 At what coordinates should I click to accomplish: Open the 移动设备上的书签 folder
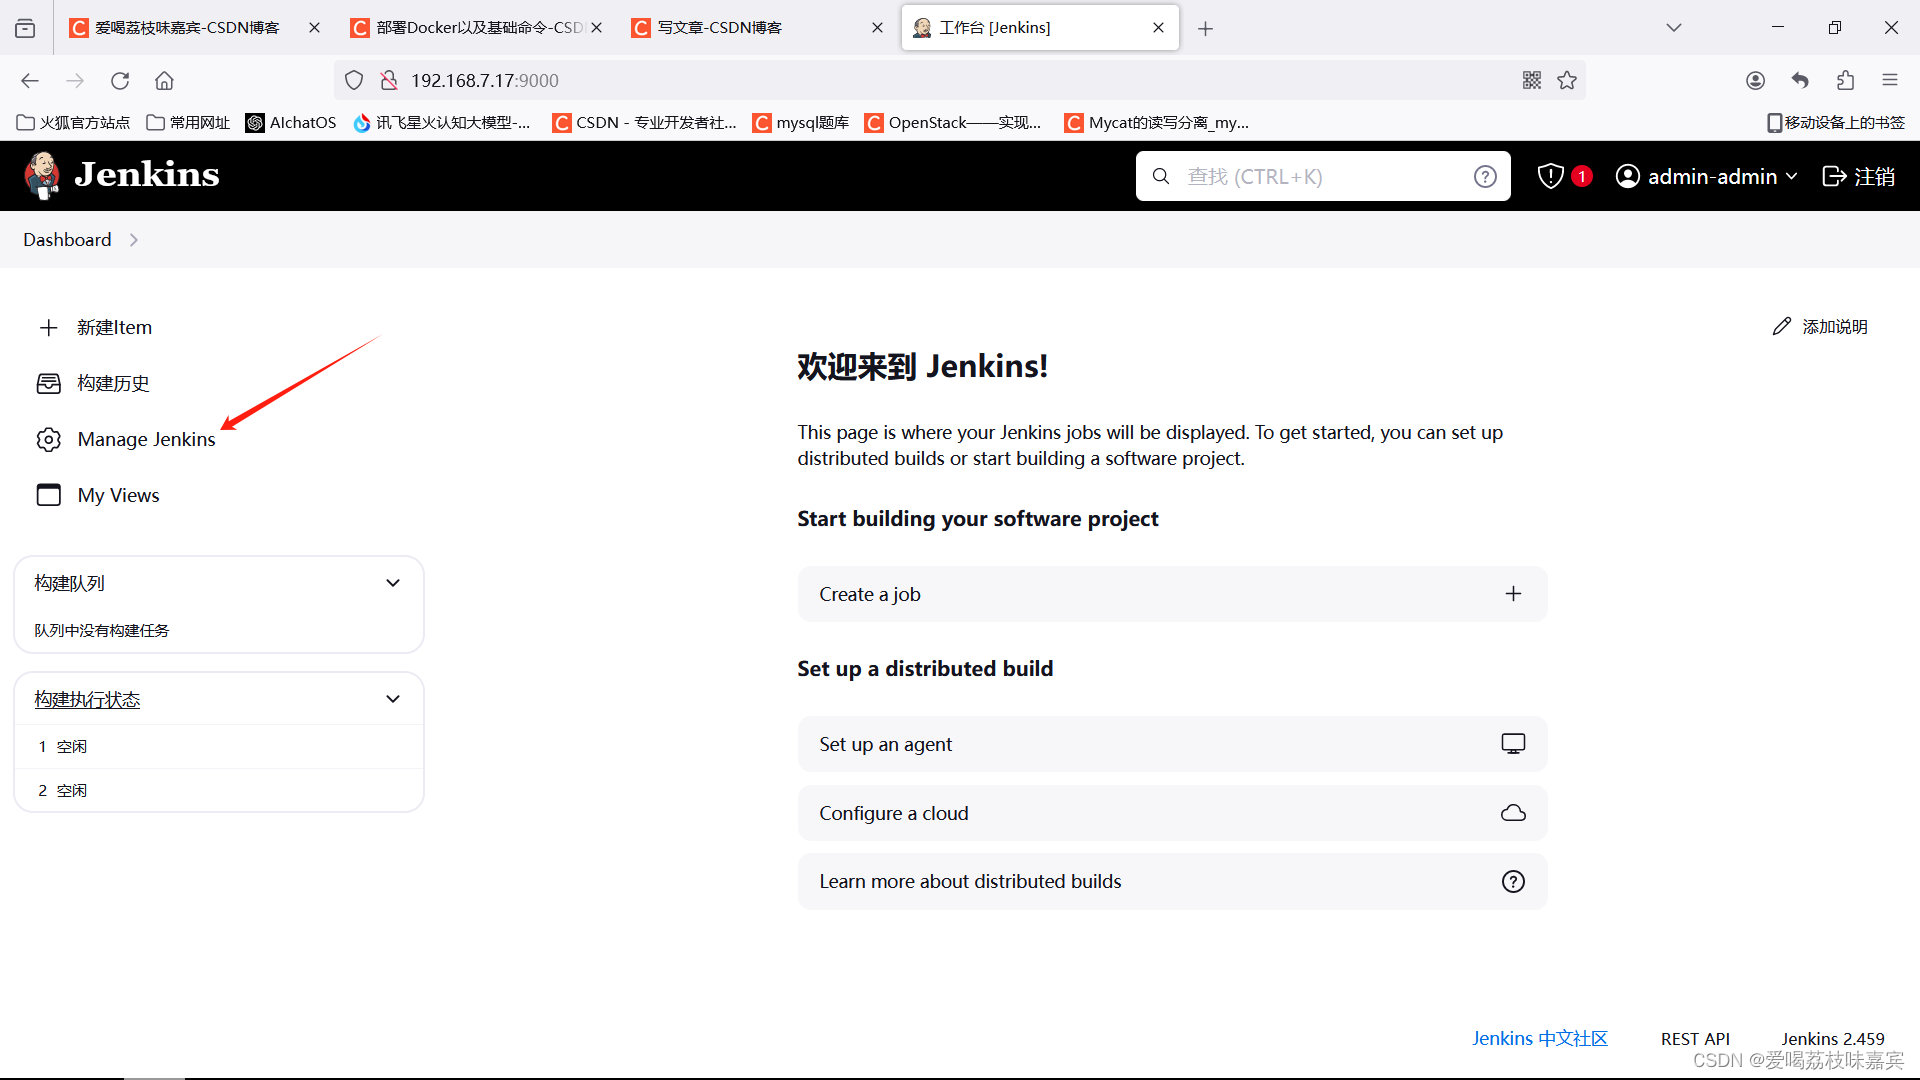pyautogui.click(x=1836, y=122)
